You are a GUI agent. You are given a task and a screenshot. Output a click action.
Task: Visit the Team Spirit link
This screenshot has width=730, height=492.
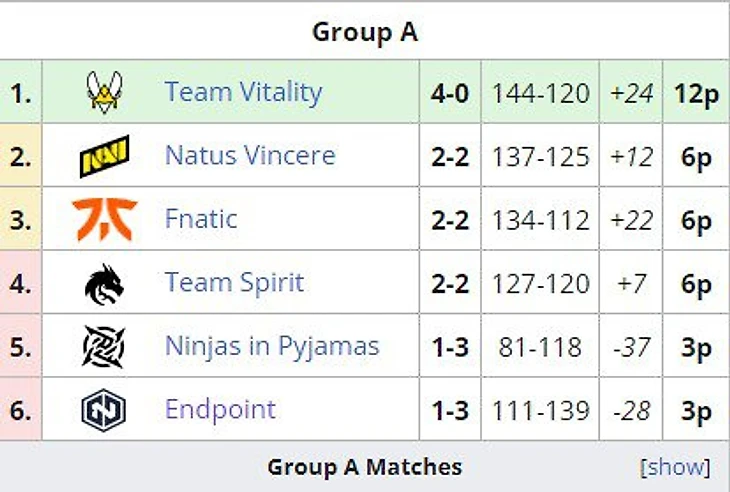tap(234, 283)
